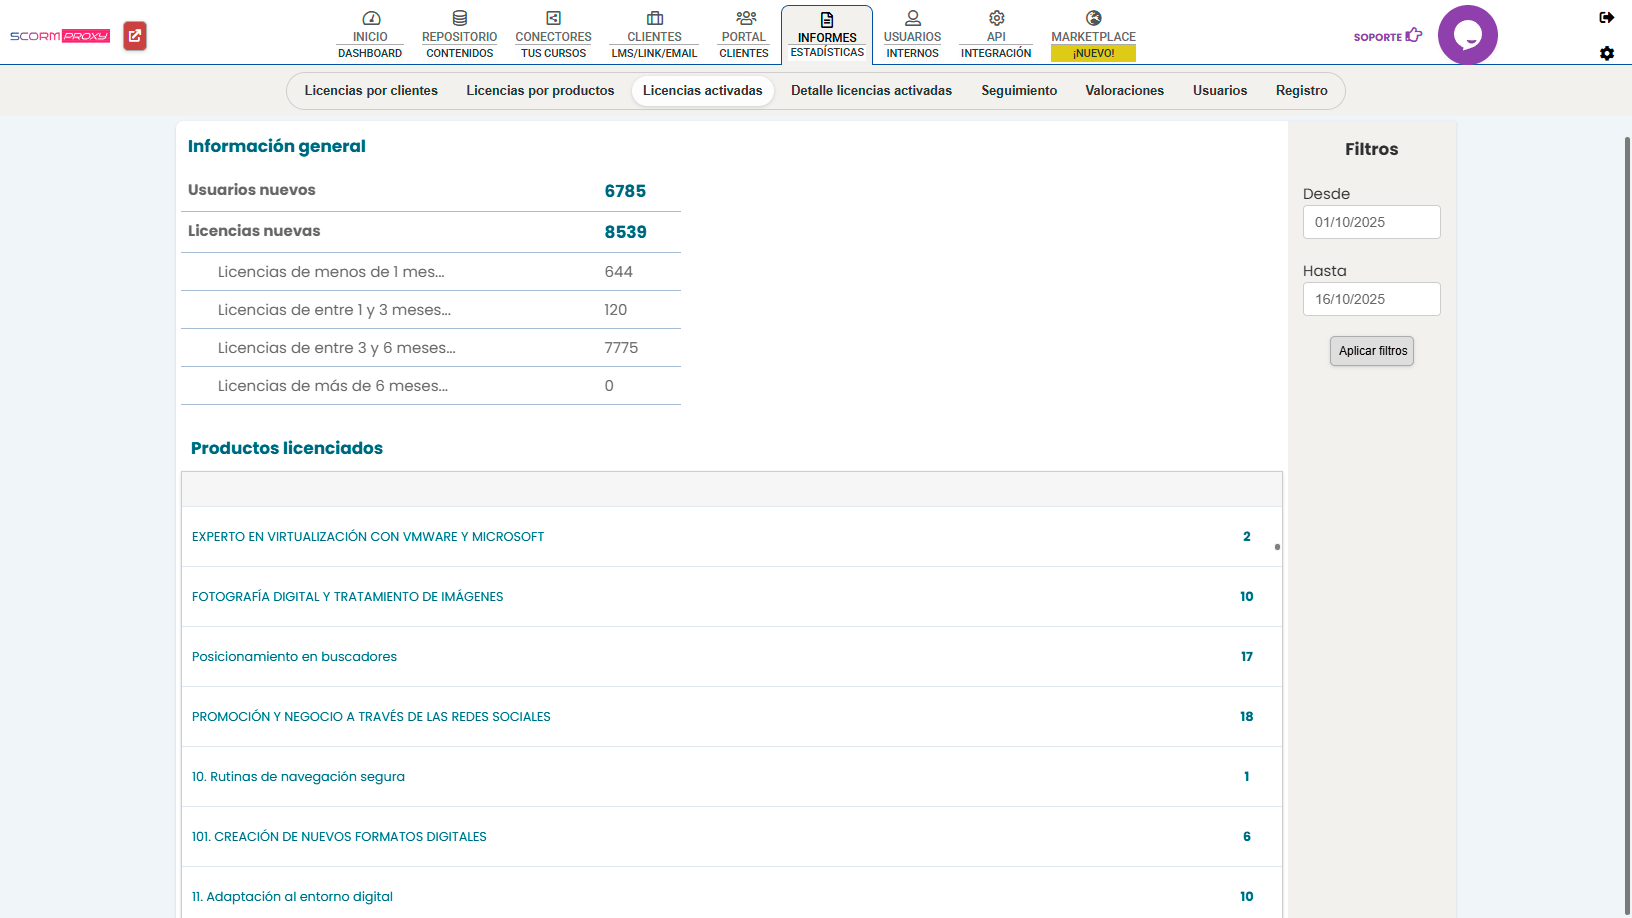Click Licencias de entre 3 y 6 meses
Viewport: 1632px width, 918px height.
tap(431, 348)
